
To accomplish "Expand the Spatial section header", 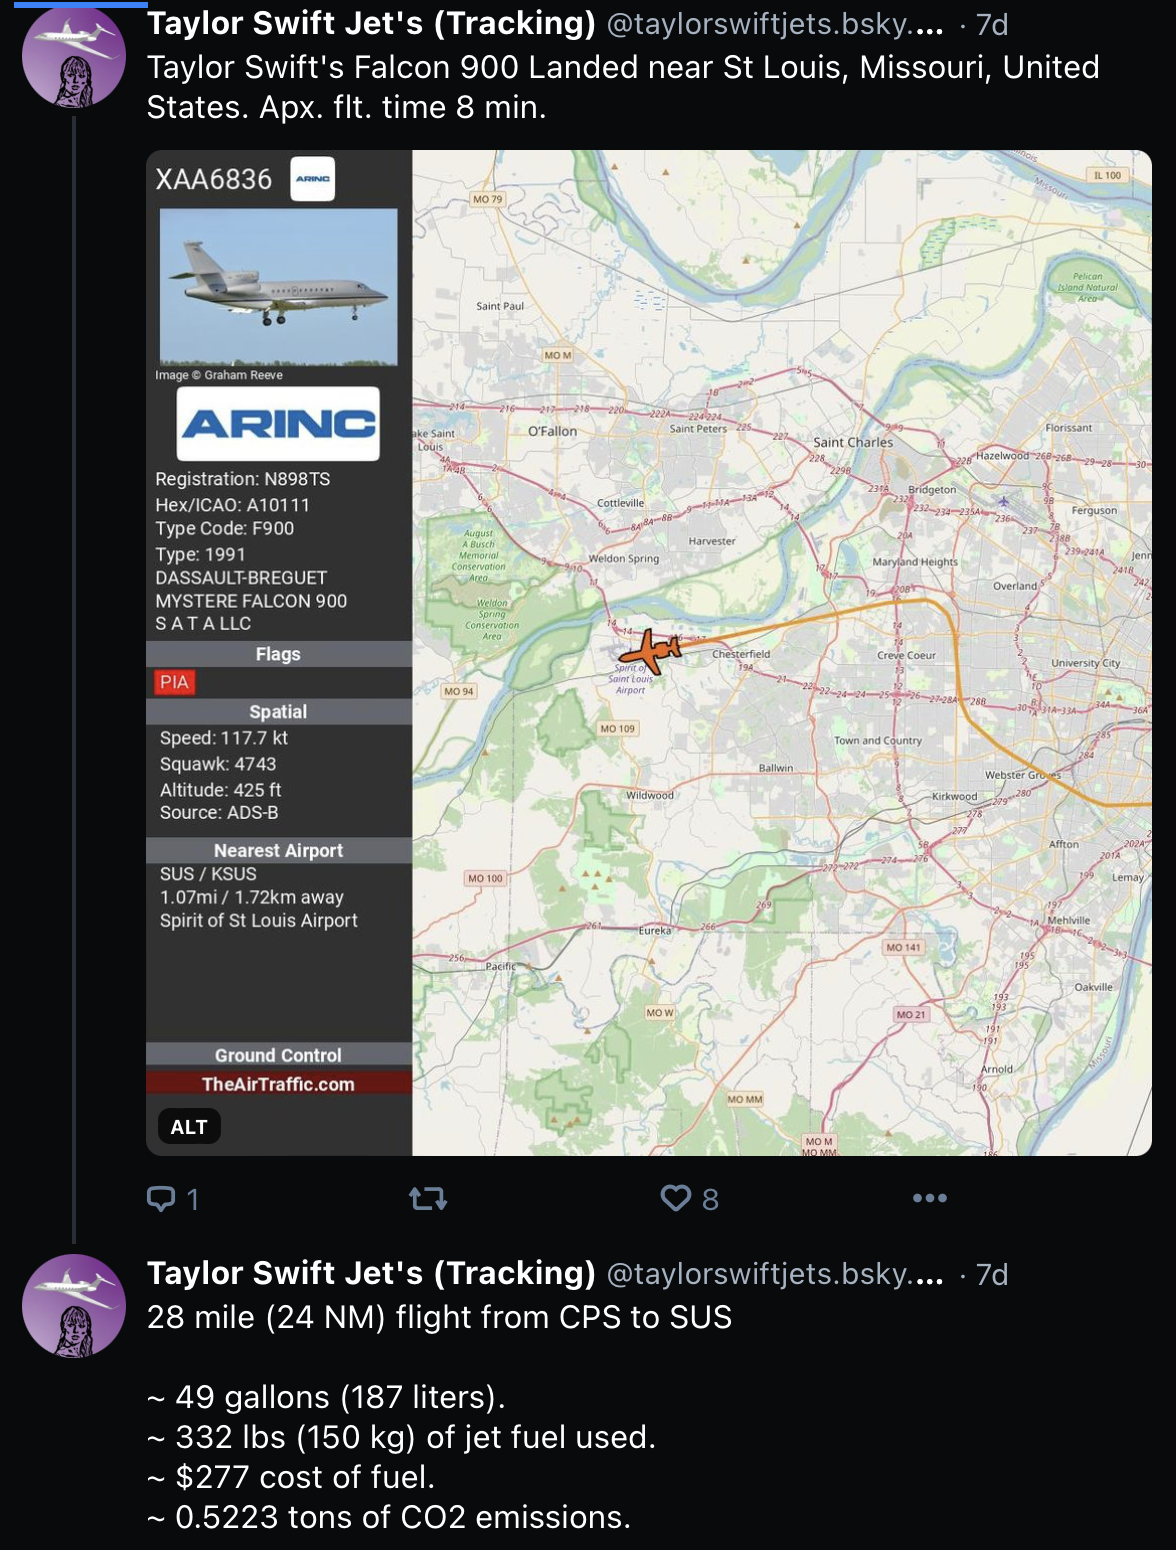I will tap(278, 712).
